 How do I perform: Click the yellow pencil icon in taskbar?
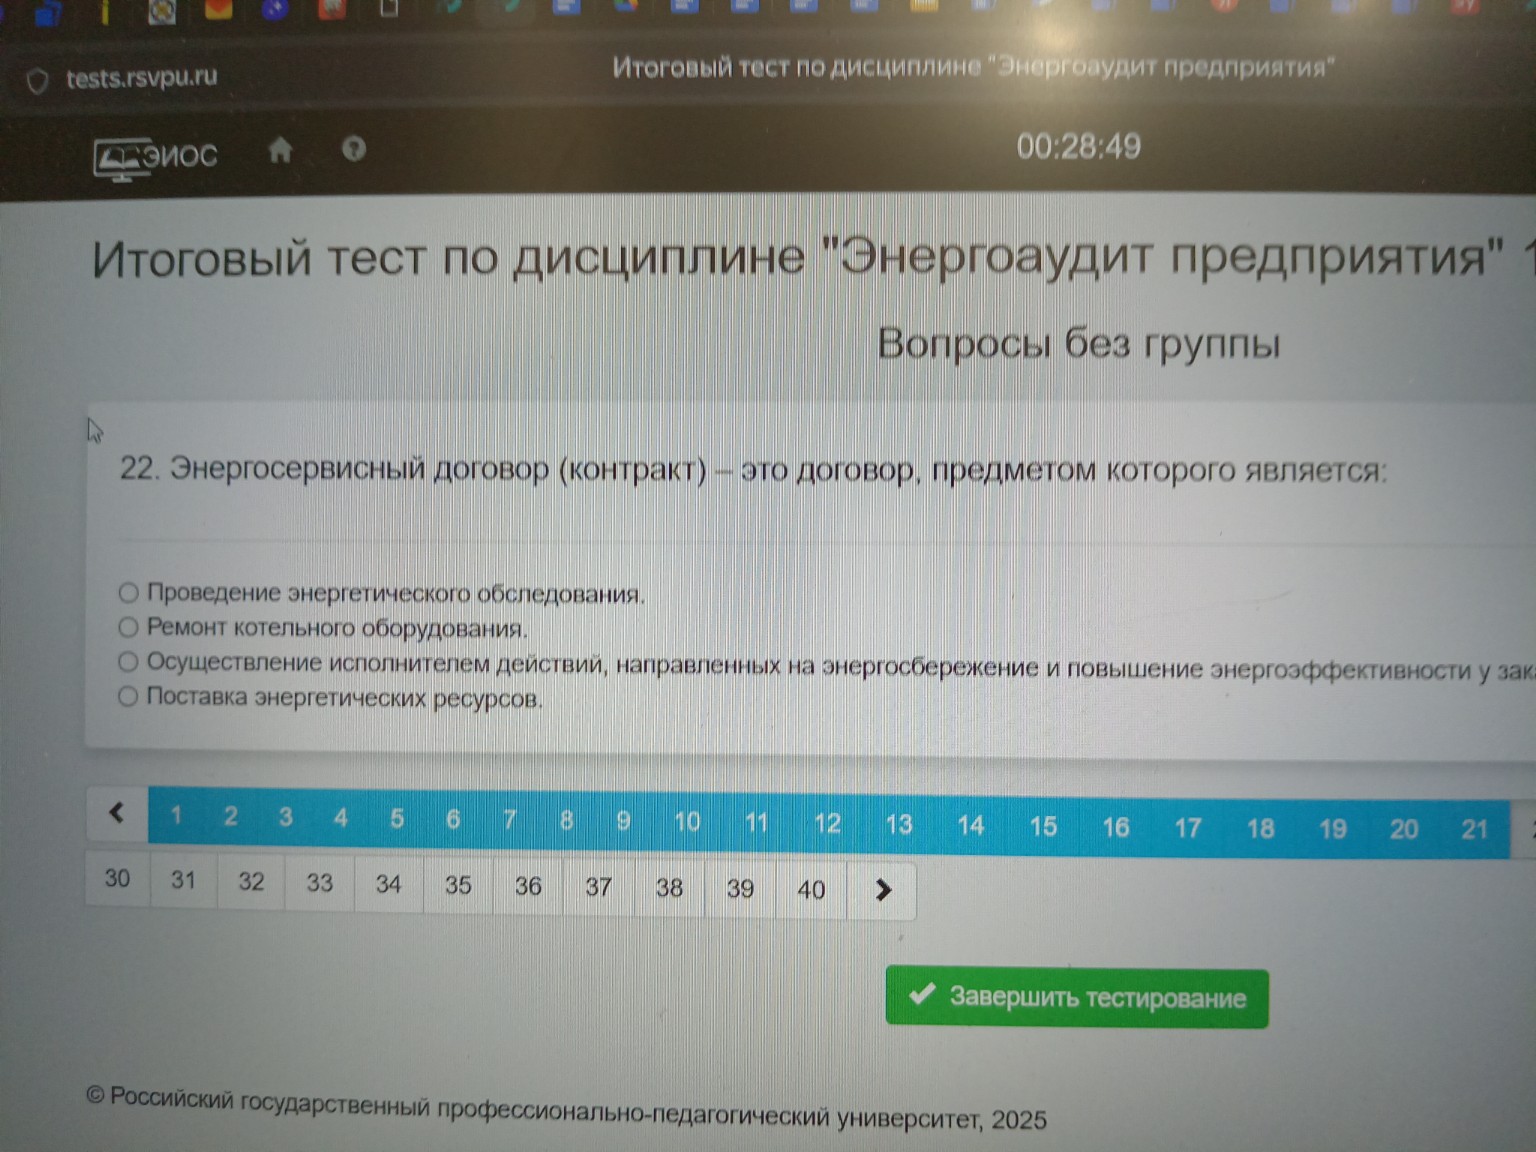click(x=107, y=12)
